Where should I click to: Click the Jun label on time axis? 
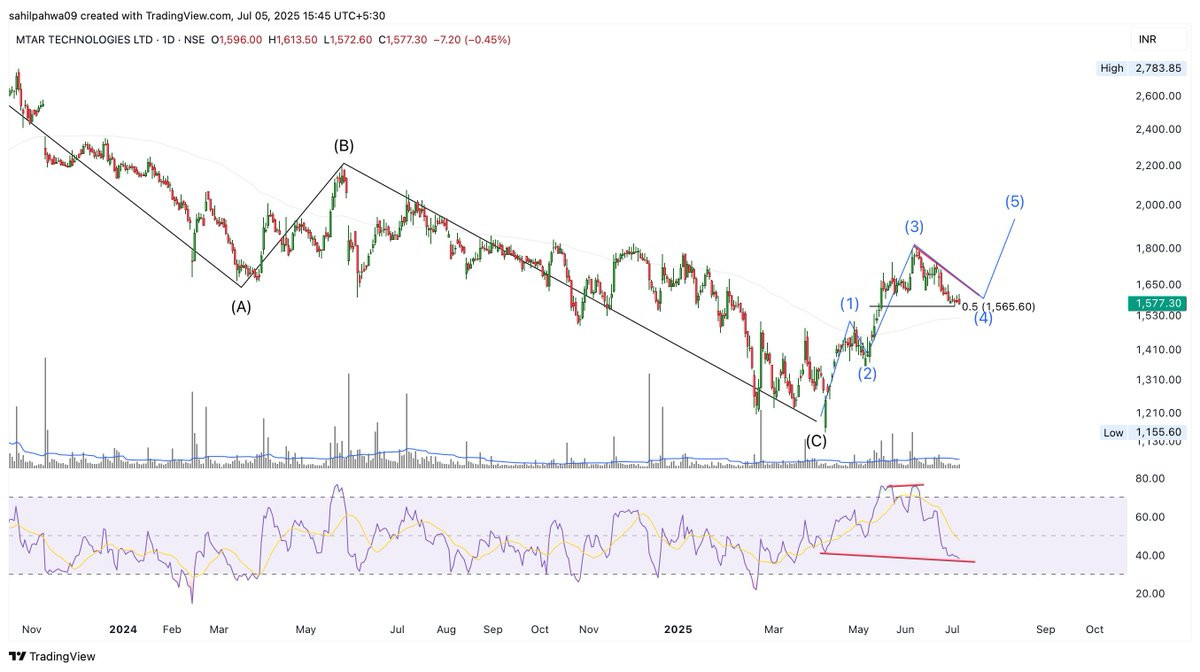click(907, 630)
